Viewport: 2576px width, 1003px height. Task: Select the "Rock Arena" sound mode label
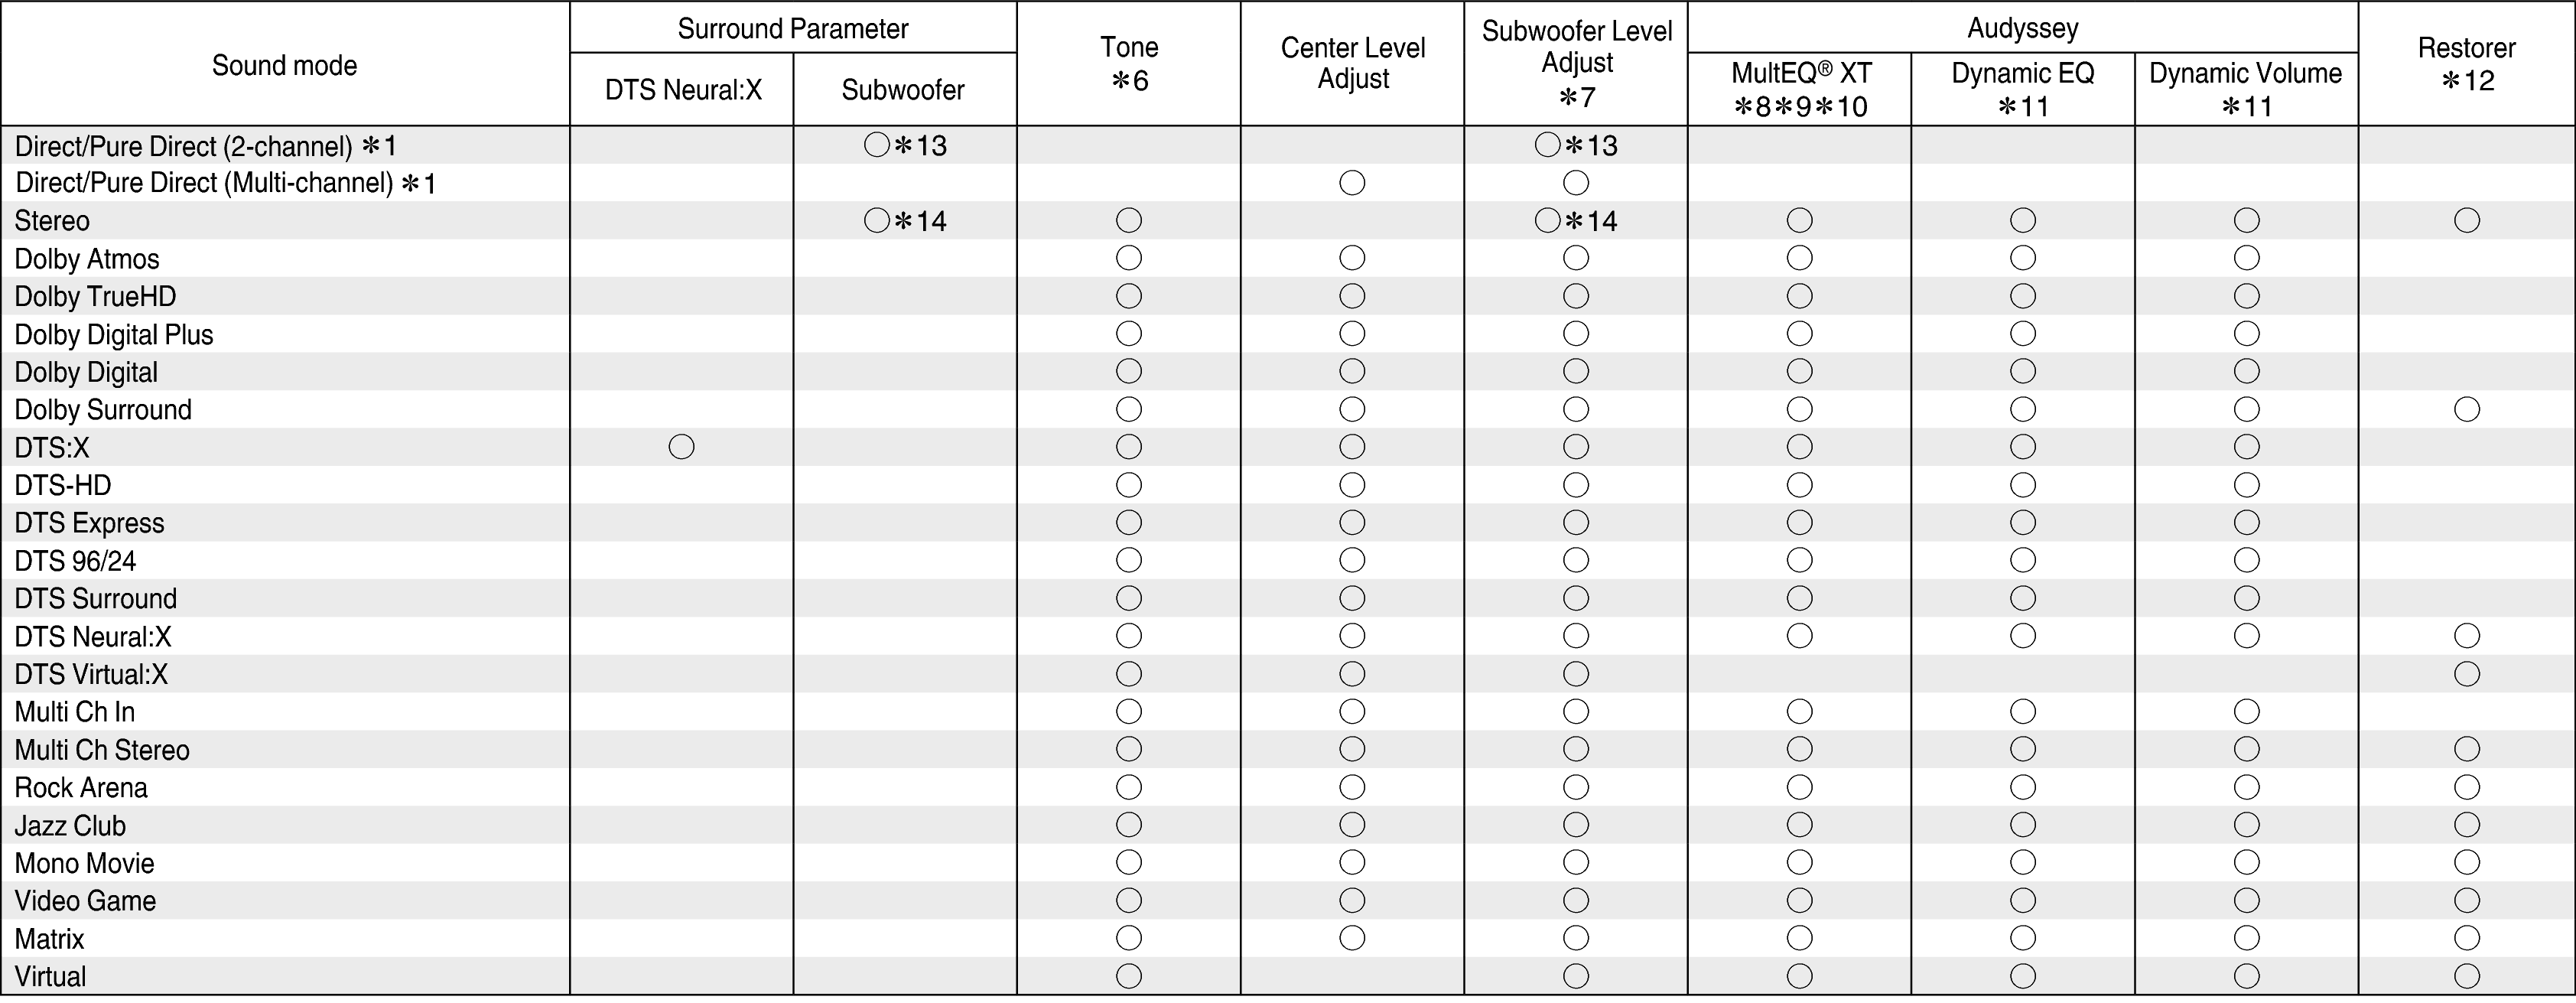pos(81,788)
